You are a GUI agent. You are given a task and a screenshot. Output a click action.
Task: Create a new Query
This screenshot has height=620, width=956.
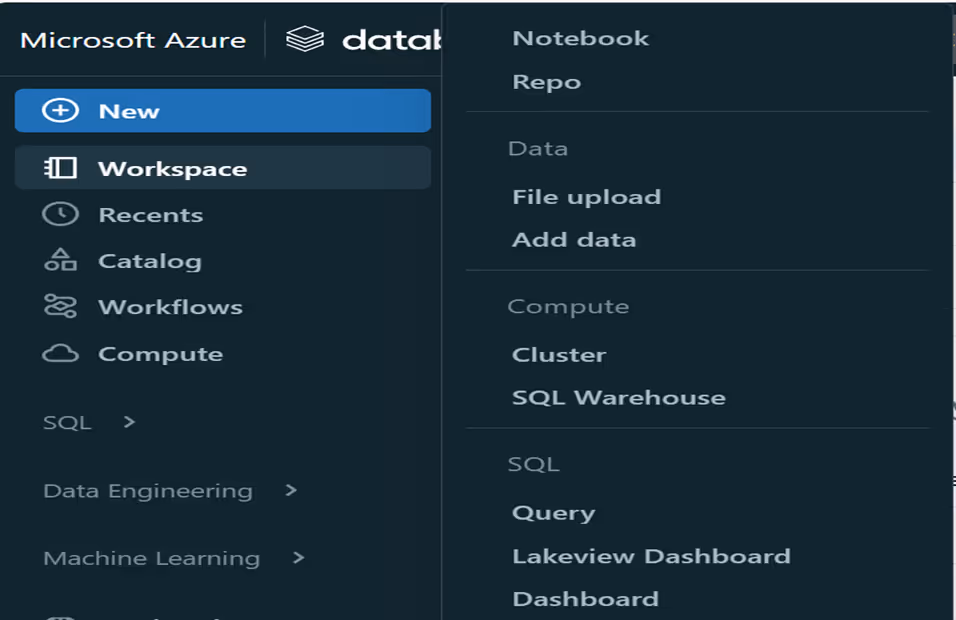click(x=554, y=513)
